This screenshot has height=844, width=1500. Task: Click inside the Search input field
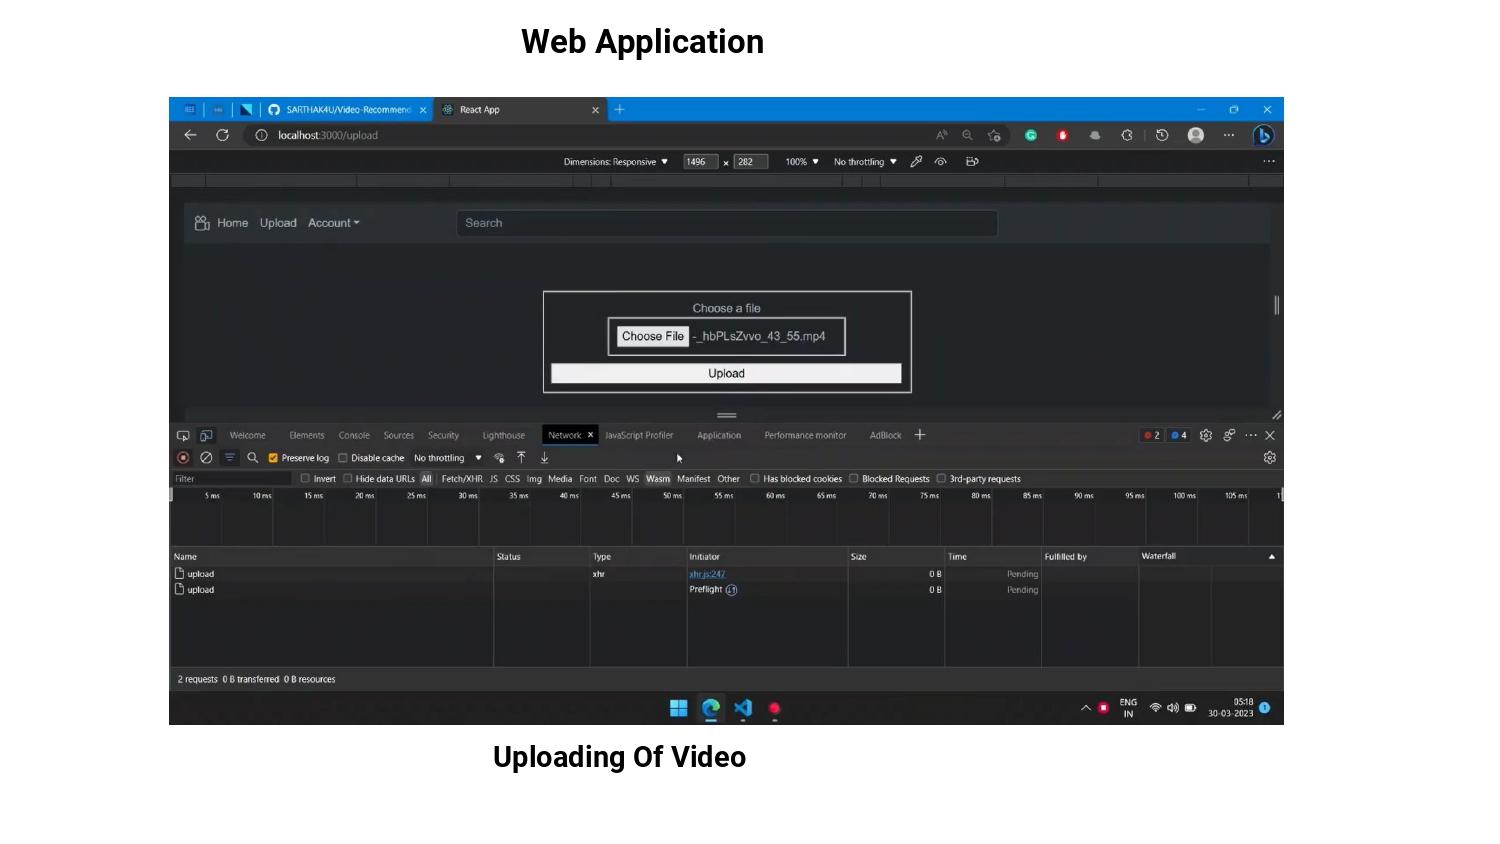click(x=726, y=222)
